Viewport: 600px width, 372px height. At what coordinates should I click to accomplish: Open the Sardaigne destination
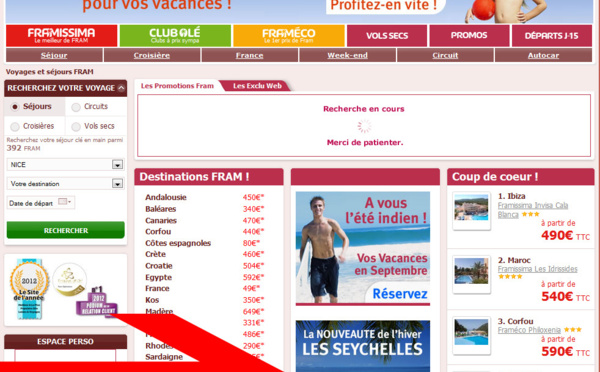coord(164,357)
